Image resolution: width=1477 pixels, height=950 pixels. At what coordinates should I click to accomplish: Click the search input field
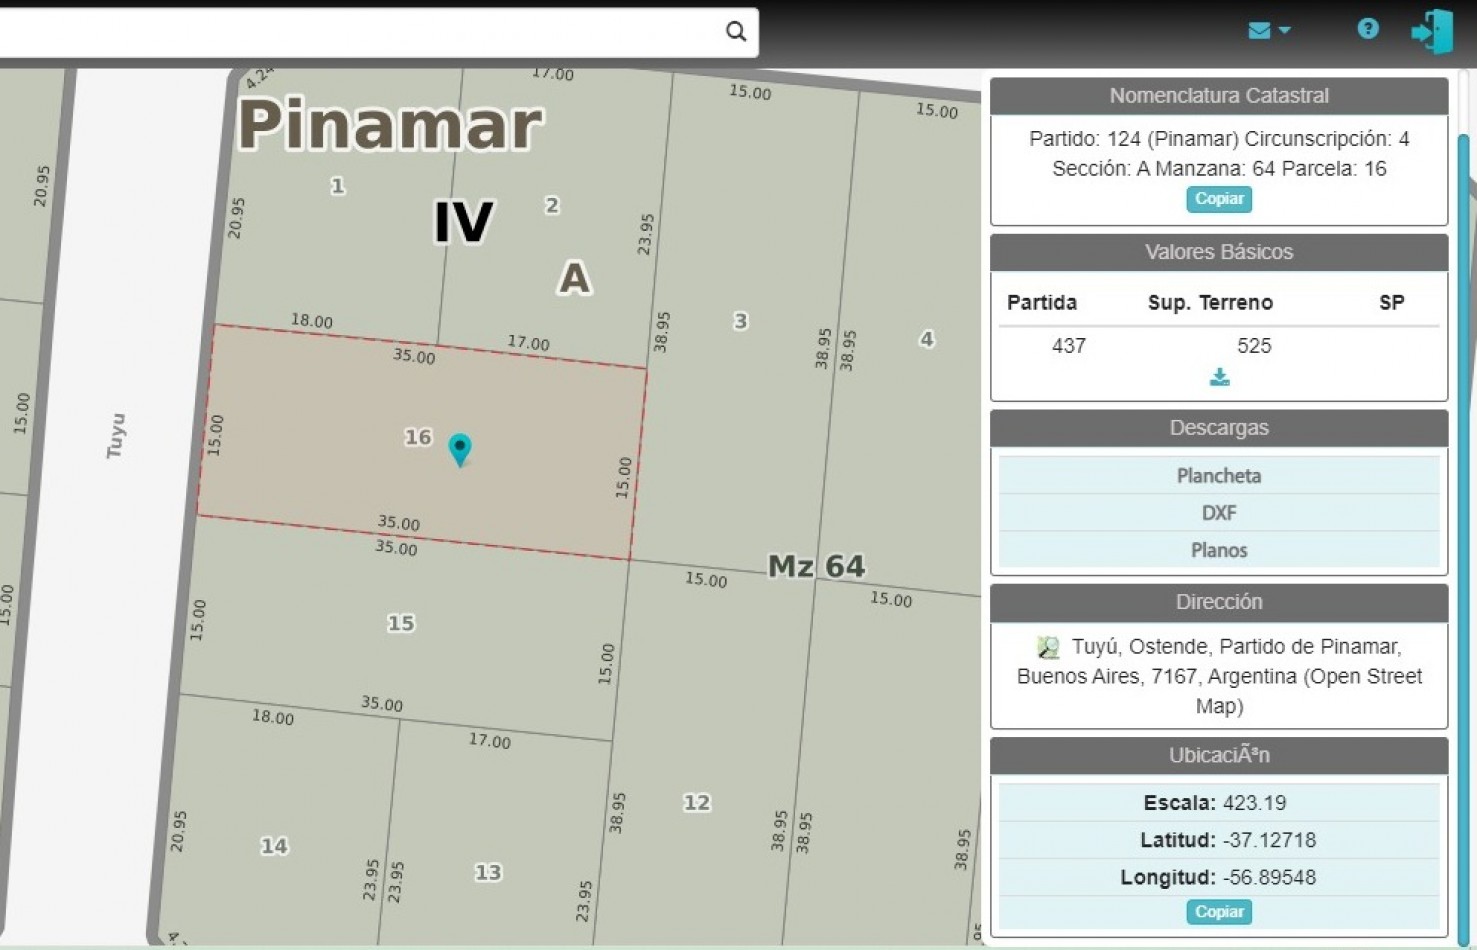click(360, 31)
